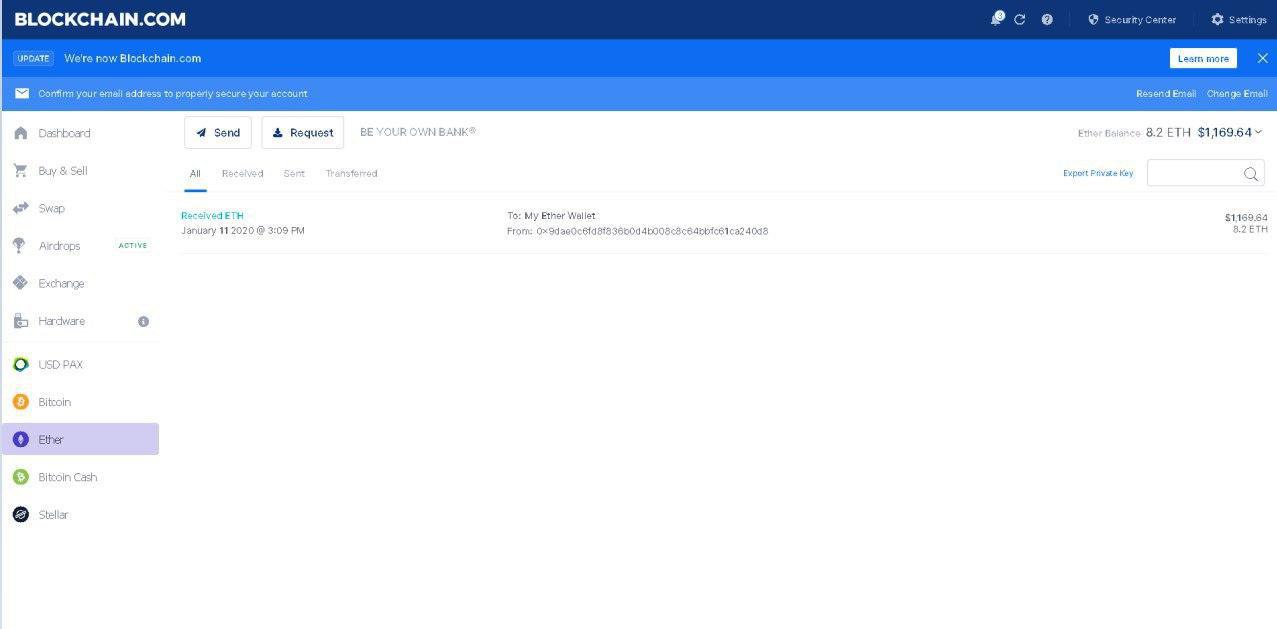Click the transaction From address
Image resolution: width=1277 pixels, height=629 pixels.
click(x=652, y=231)
